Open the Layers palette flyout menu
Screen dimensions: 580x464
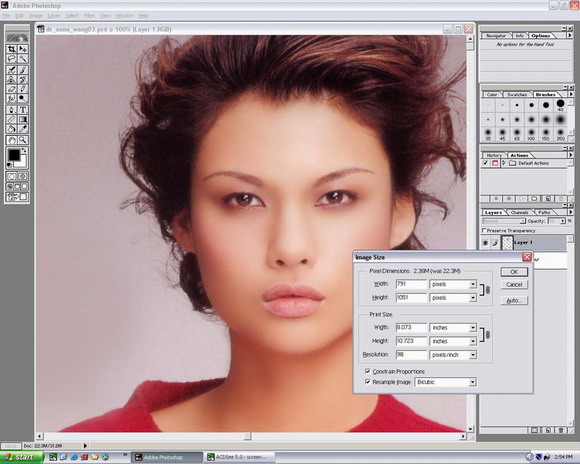click(x=570, y=212)
